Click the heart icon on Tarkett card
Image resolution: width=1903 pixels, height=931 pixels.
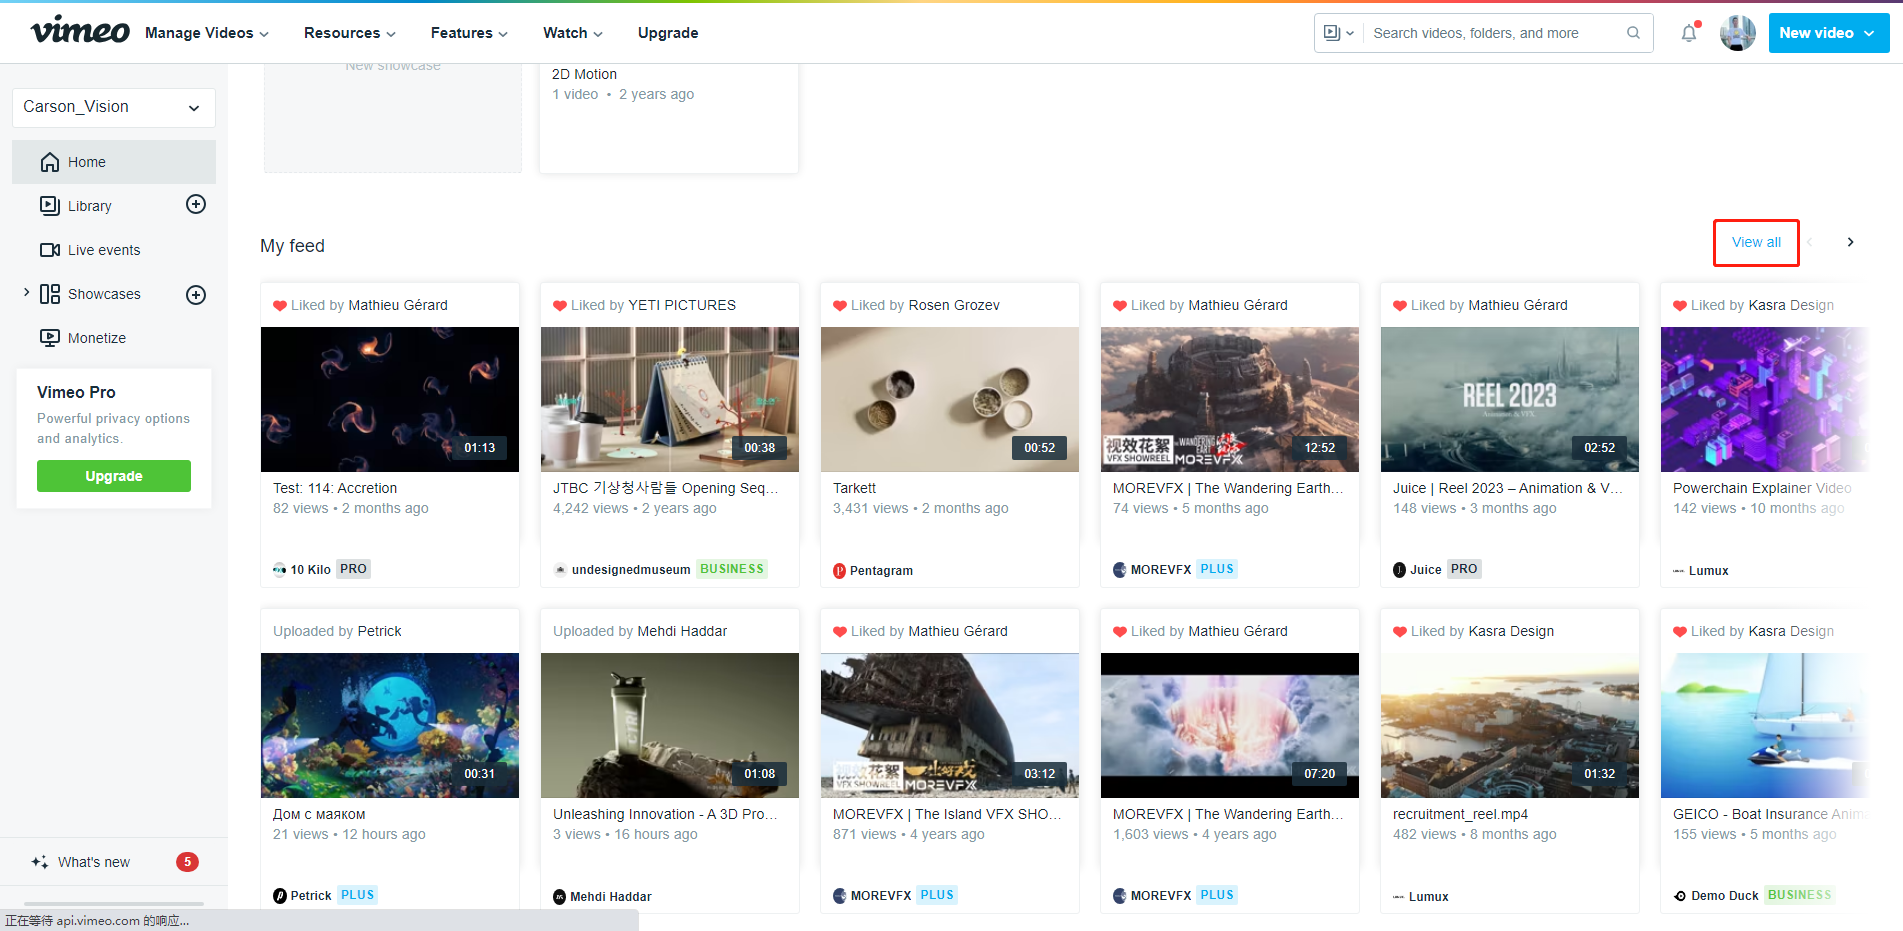[x=840, y=305]
